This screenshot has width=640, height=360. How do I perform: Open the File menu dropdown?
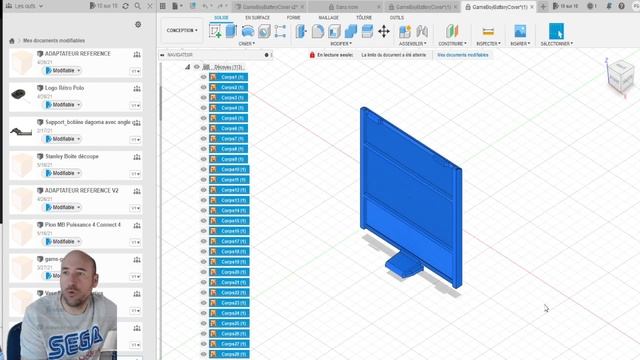[x=177, y=6]
